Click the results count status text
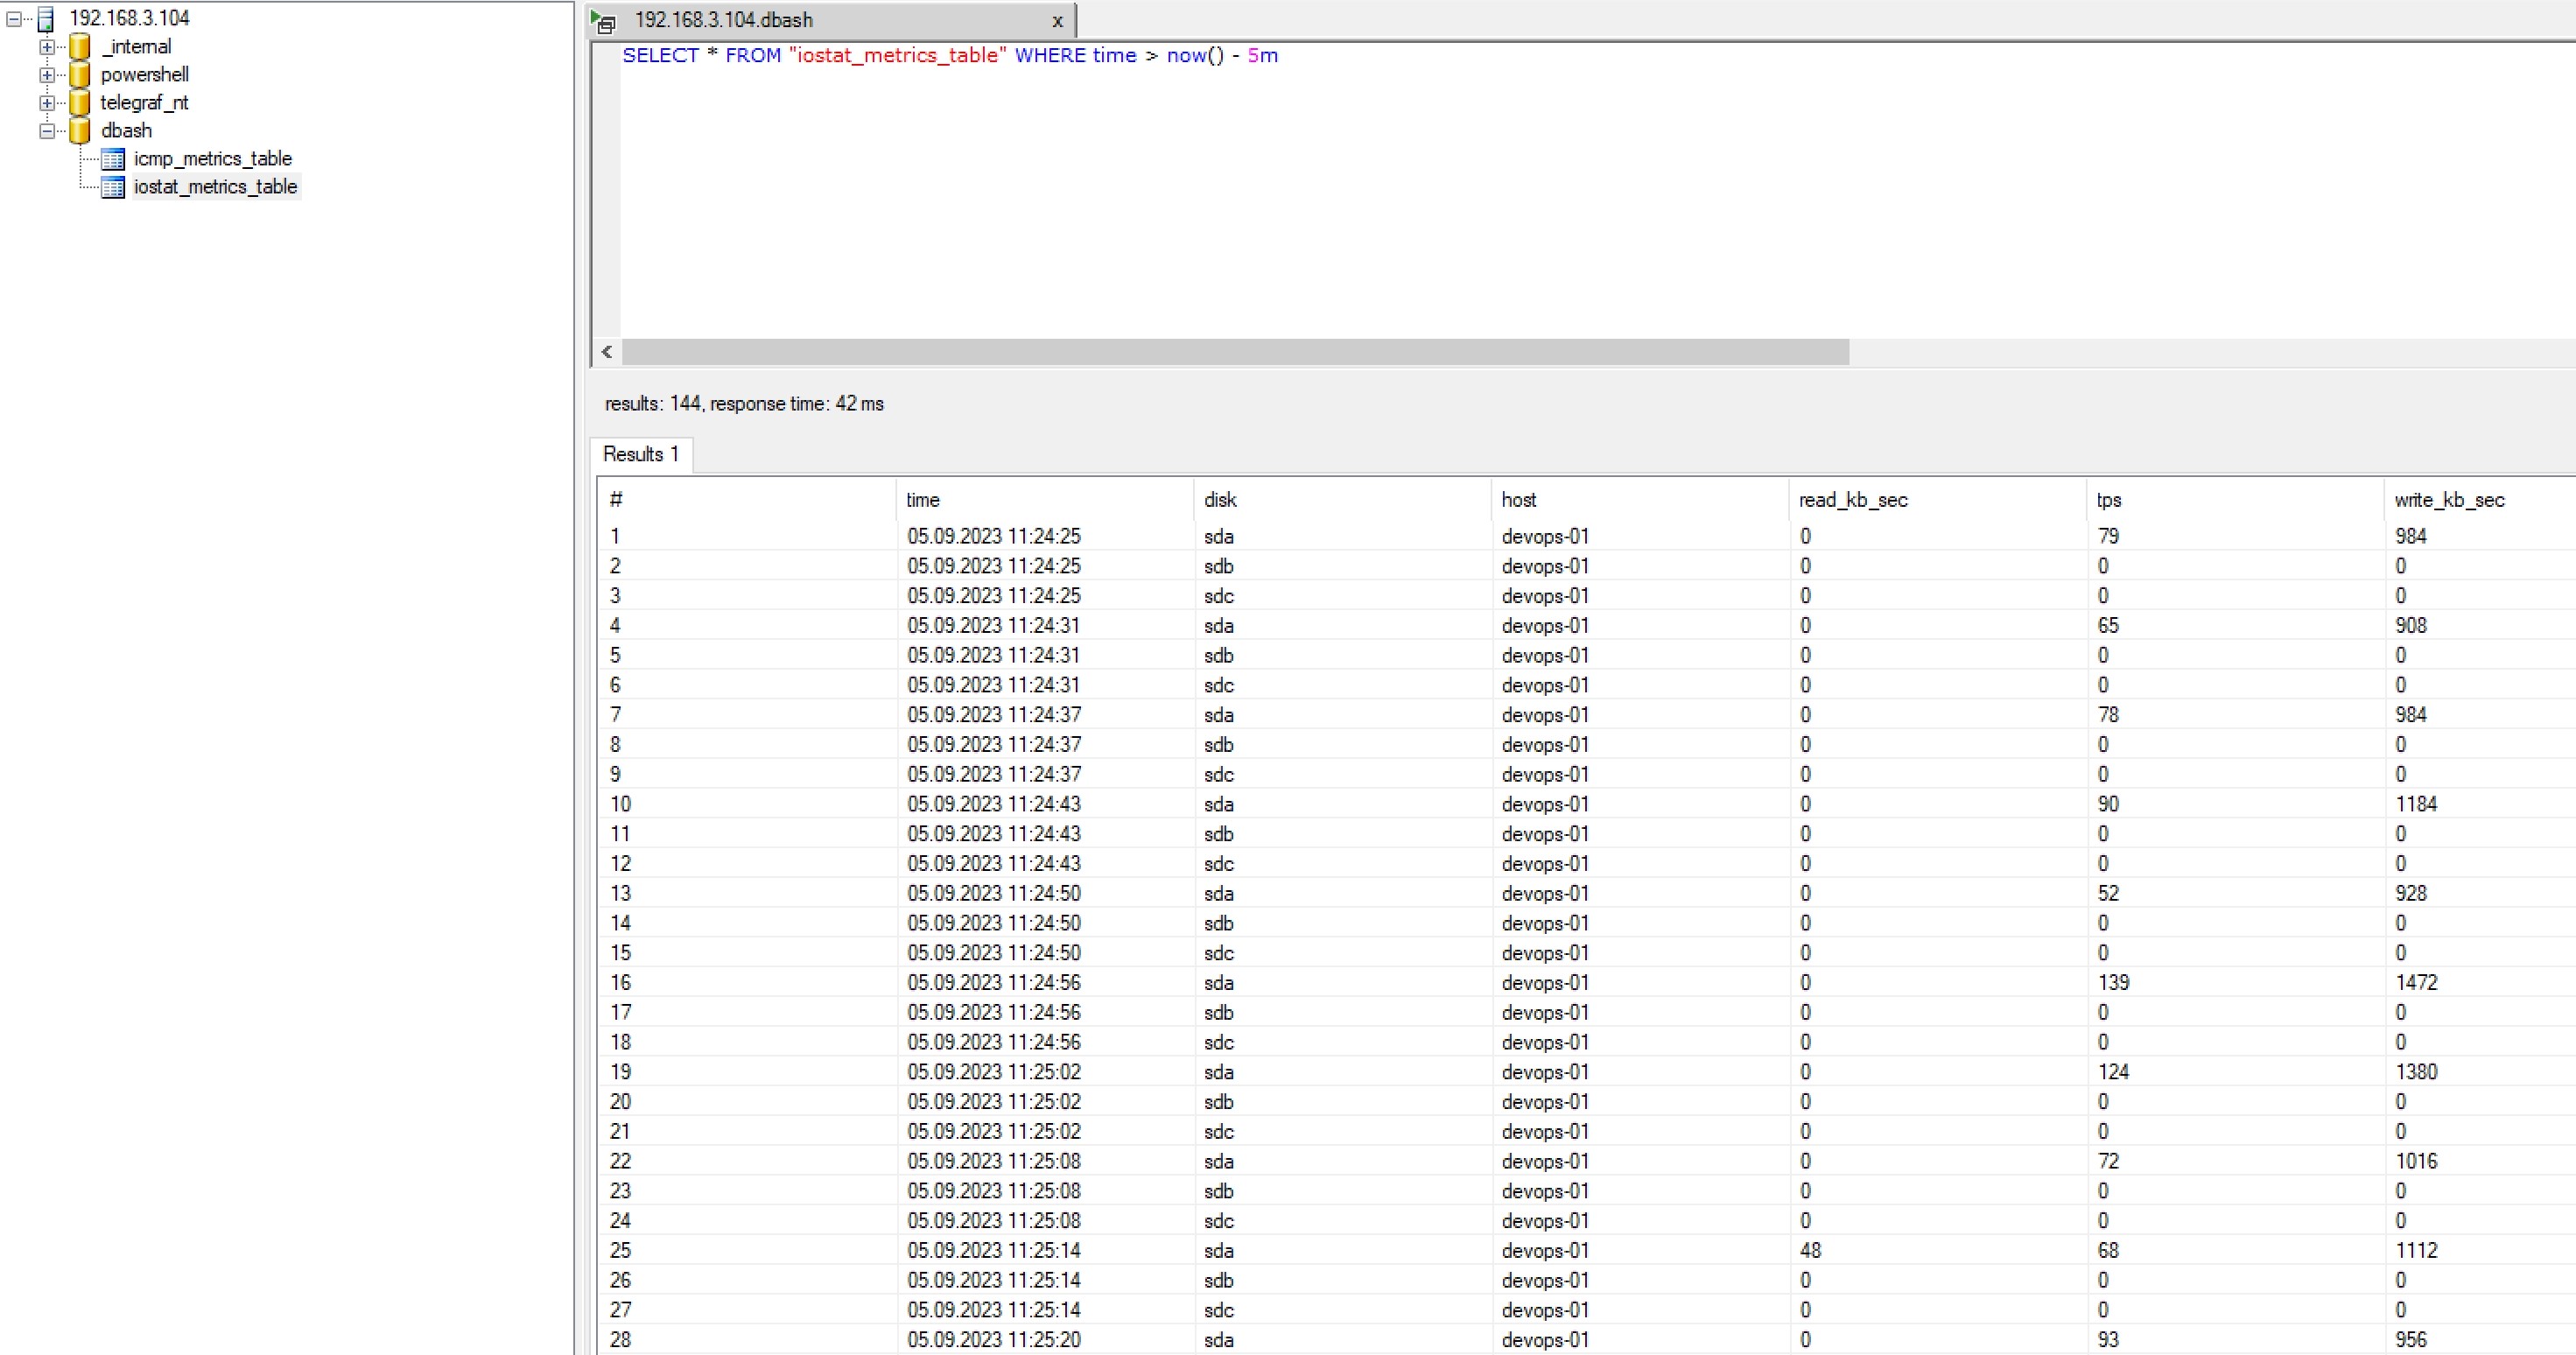Viewport: 2576px width, 1355px height. click(744, 404)
